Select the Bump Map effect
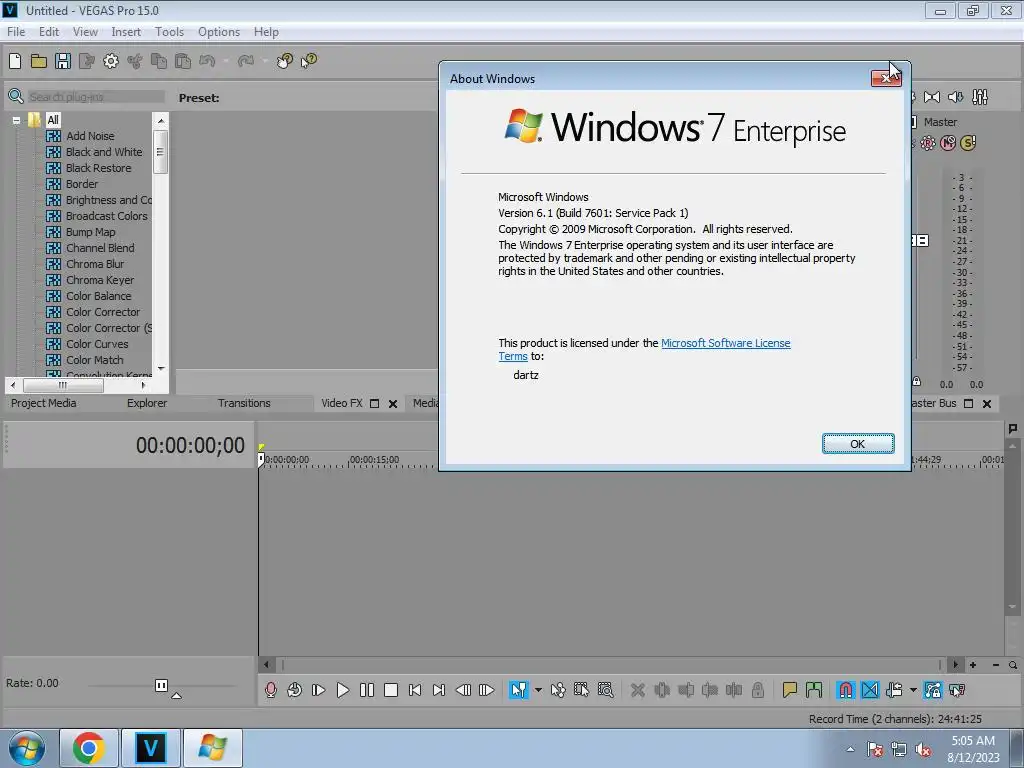This screenshot has height=768, width=1024. click(x=91, y=232)
